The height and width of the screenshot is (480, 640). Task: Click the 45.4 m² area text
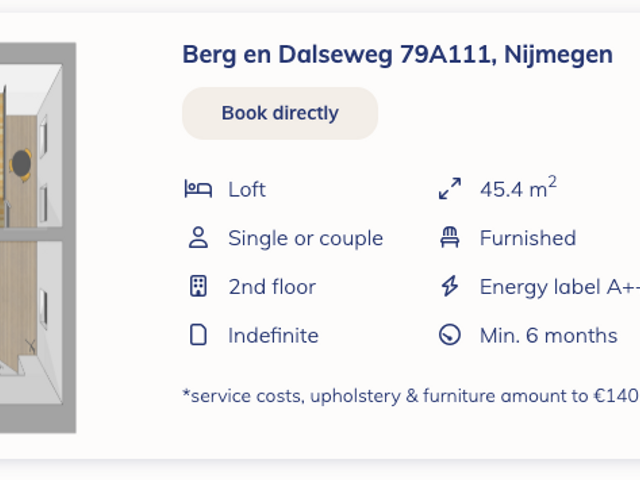518,189
